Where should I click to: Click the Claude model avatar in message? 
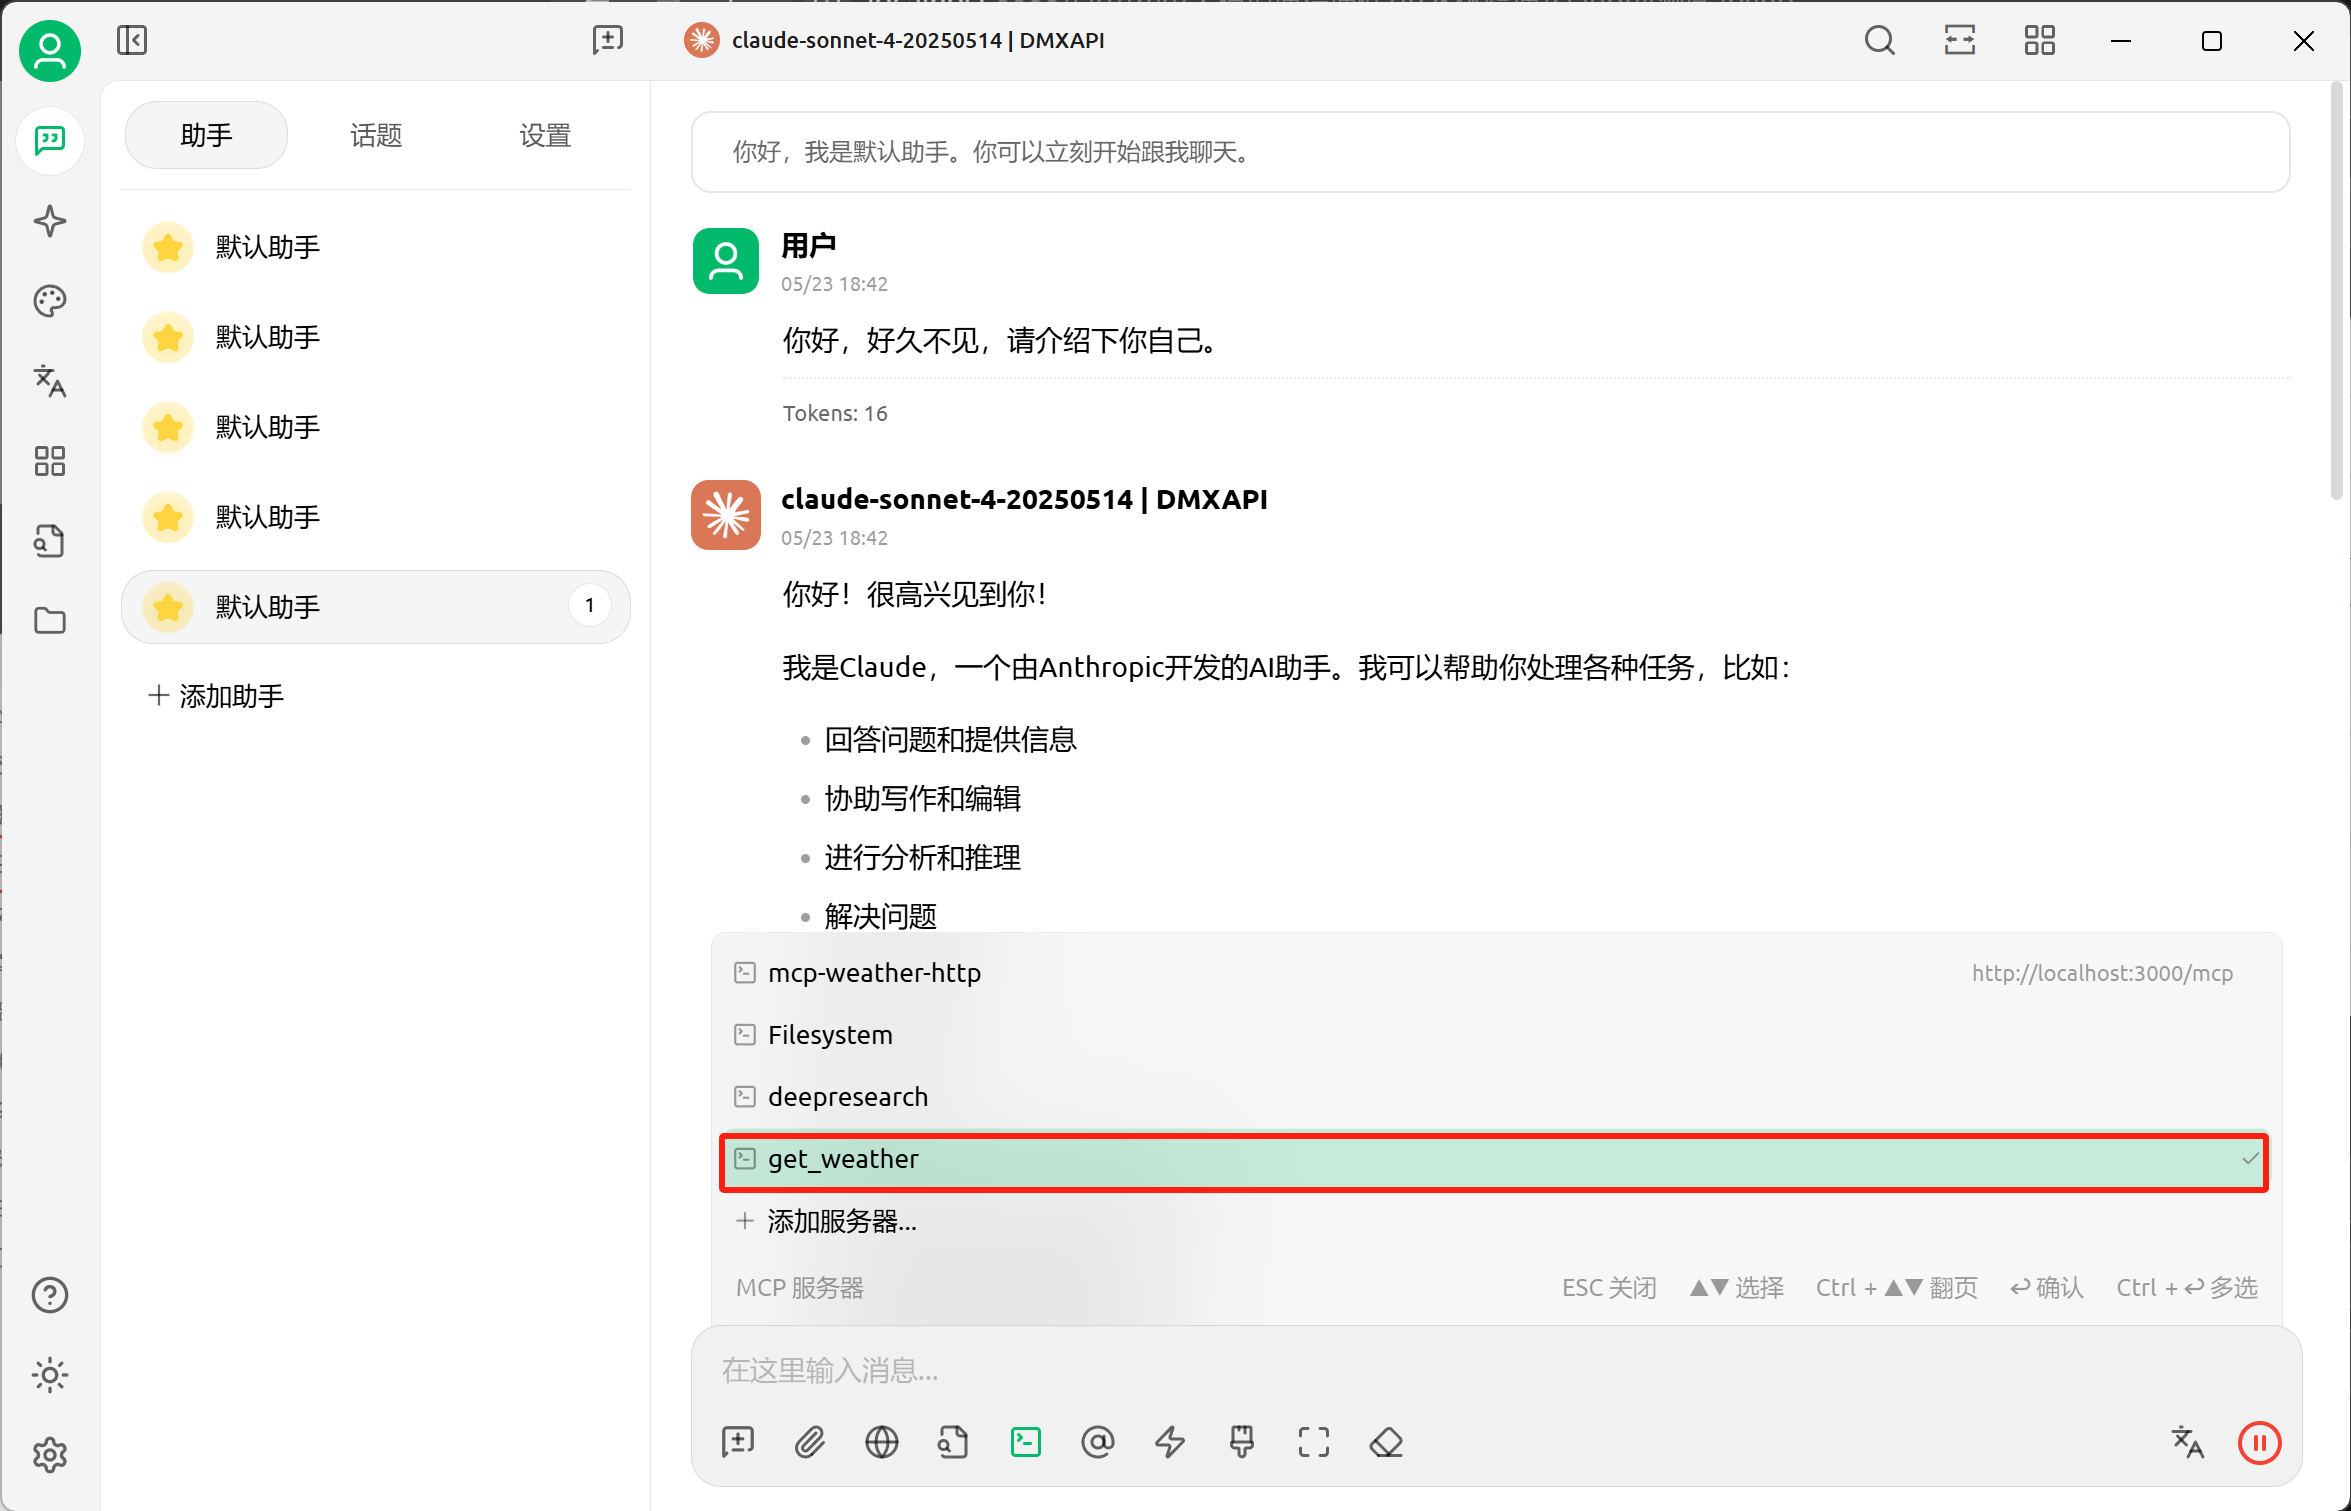pos(726,515)
